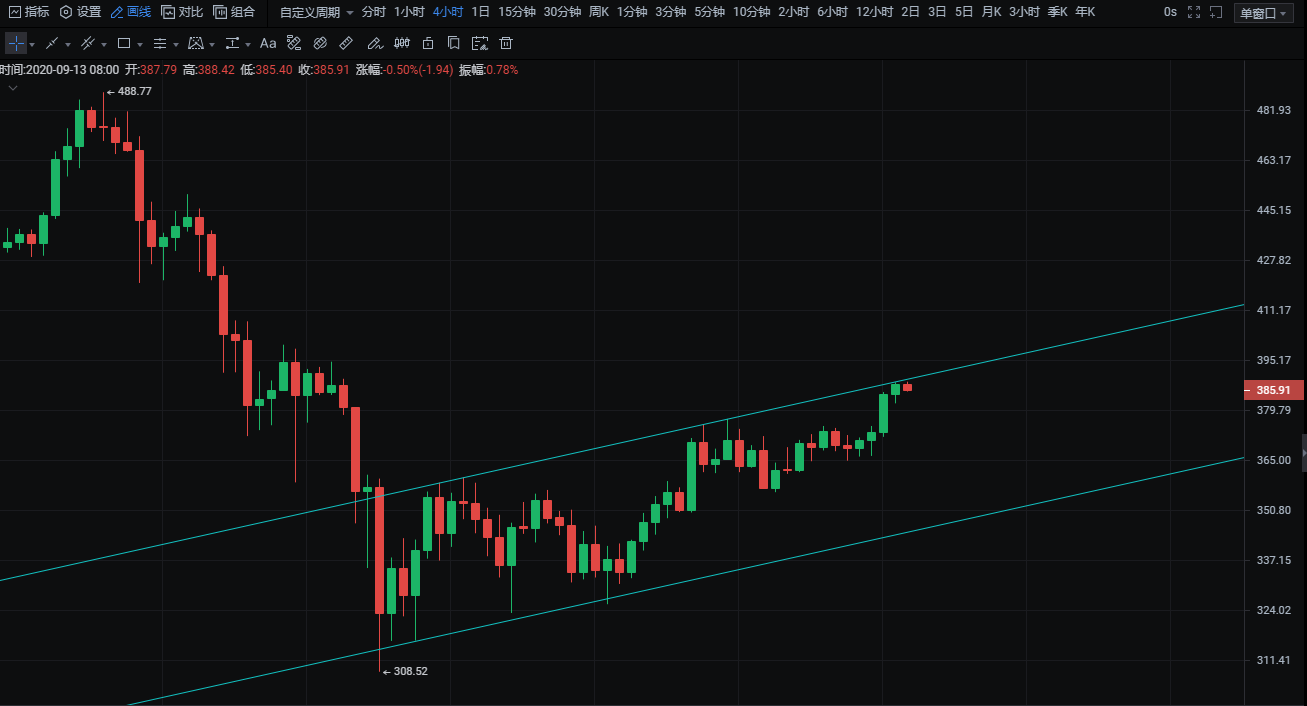
Task: Pick the ruler measurement tool
Action: tap(346, 44)
